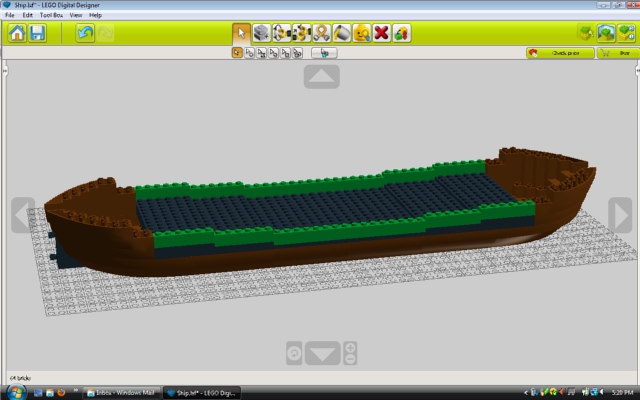Choose shape selection sub-tool
The height and width of the screenshot is (400, 640).
(286, 53)
